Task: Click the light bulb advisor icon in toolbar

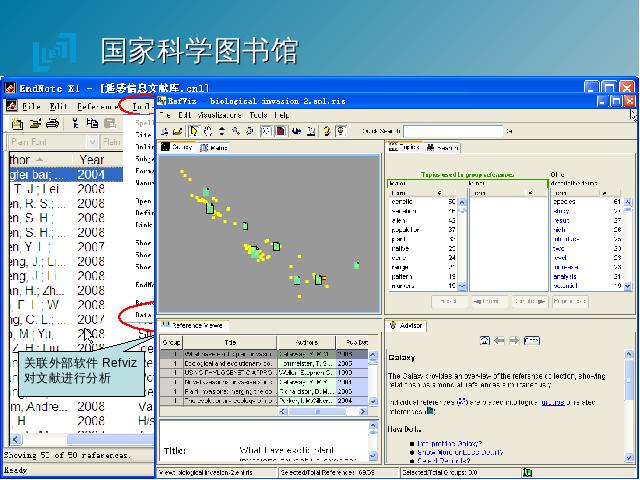Action: pyautogui.click(x=341, y=131)
